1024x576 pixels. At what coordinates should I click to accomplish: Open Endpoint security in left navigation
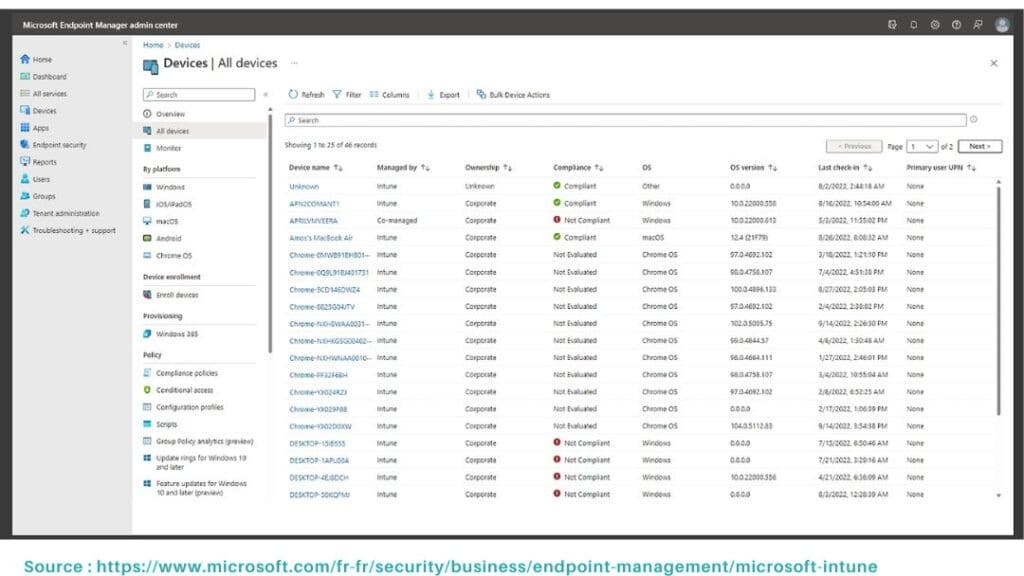click(x=59, y=145)
